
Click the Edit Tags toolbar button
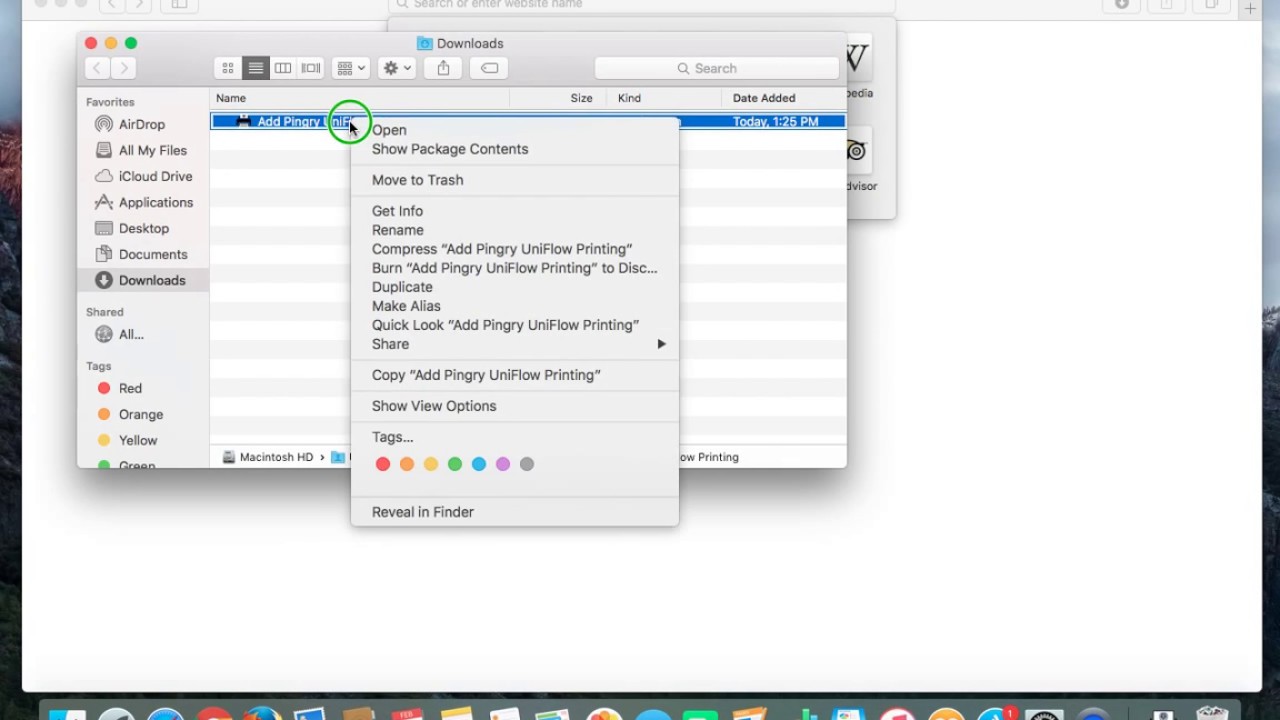coord(489,68)
